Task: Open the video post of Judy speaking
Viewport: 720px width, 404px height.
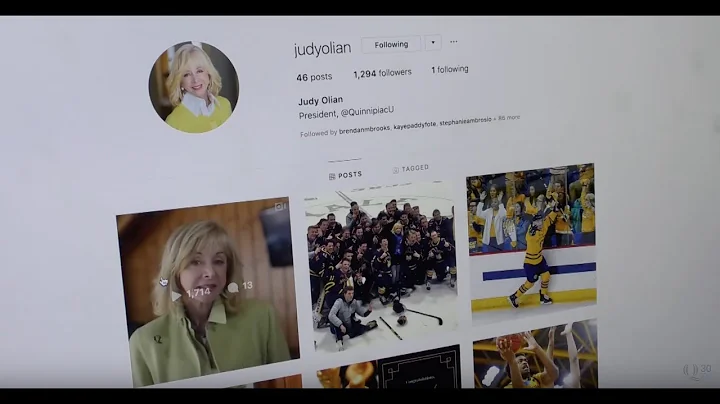Action: (x=208, y=292)
